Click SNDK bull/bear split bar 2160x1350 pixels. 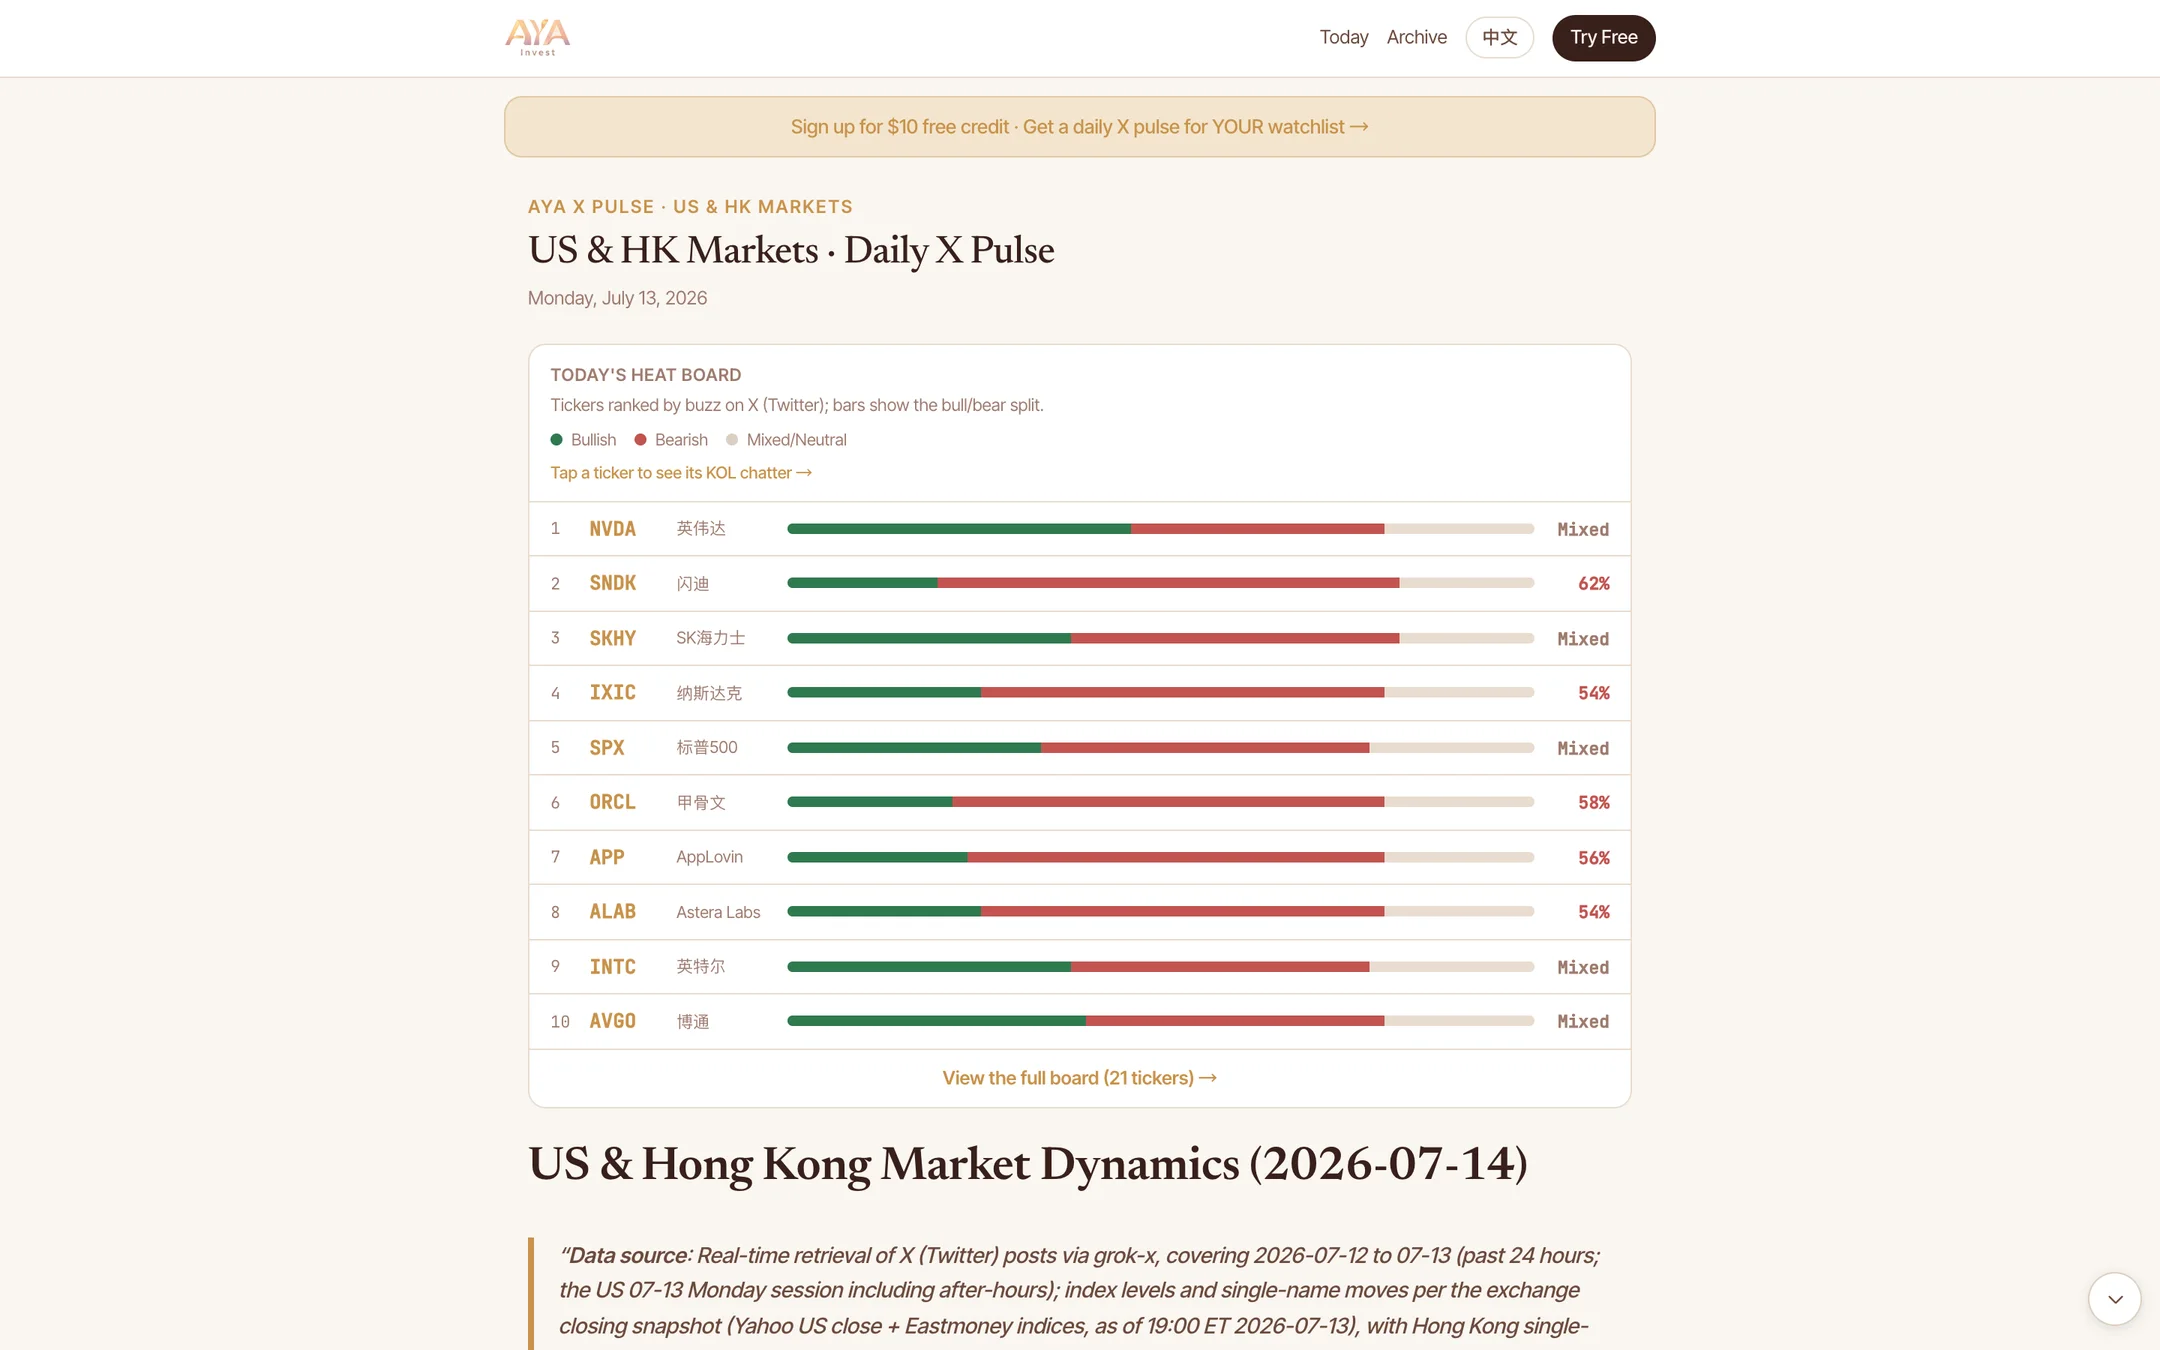[x=1160, y=583]
